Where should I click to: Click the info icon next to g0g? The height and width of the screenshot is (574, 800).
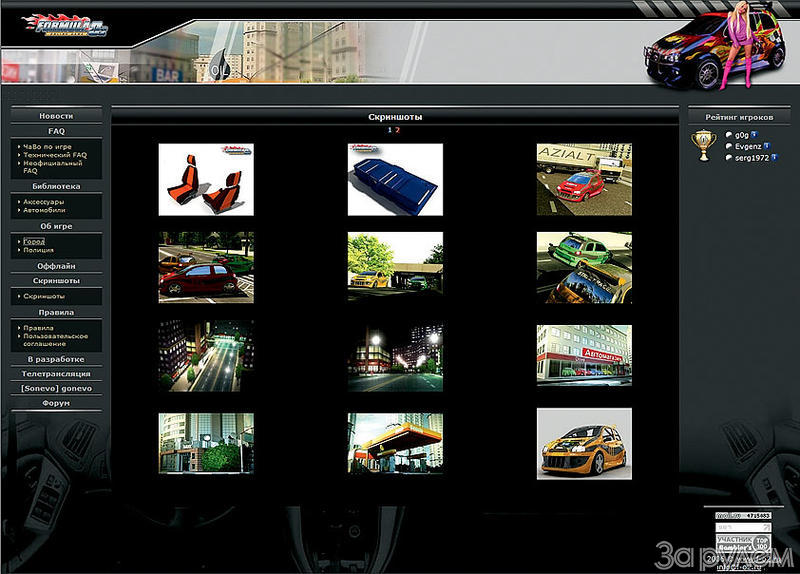click(x=754, y=134)
